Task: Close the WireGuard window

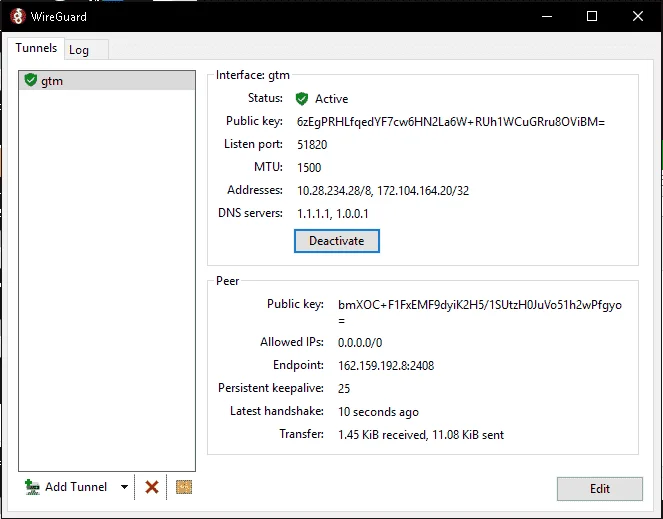Action: coord(638,16)
